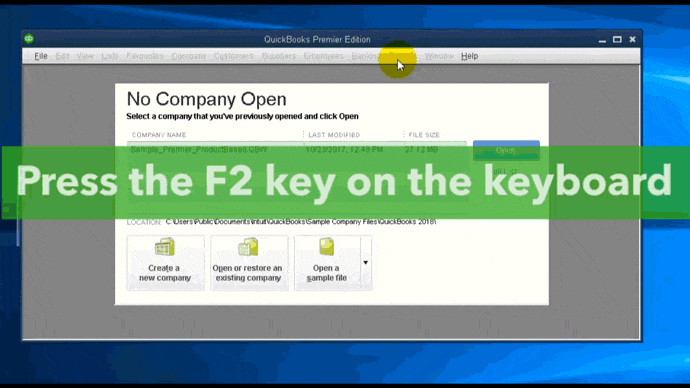Click the file location path text
The width and height of the screenshot is (690, 388).
pos(301,222)
